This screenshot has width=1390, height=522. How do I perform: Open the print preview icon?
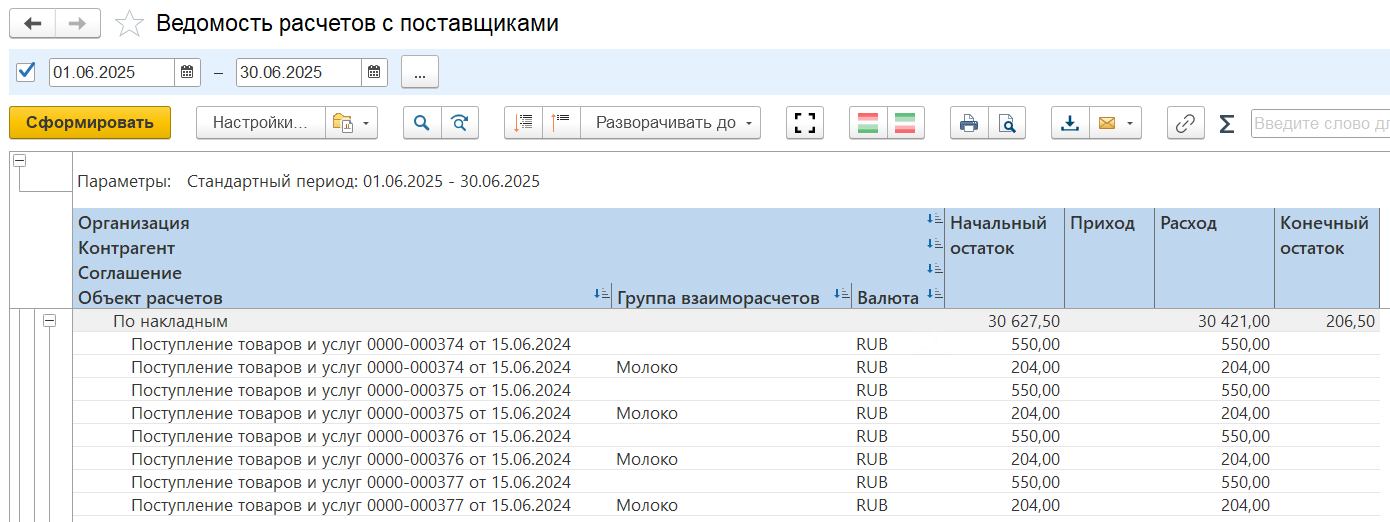pyautogui.click(x=1007, y=123)
